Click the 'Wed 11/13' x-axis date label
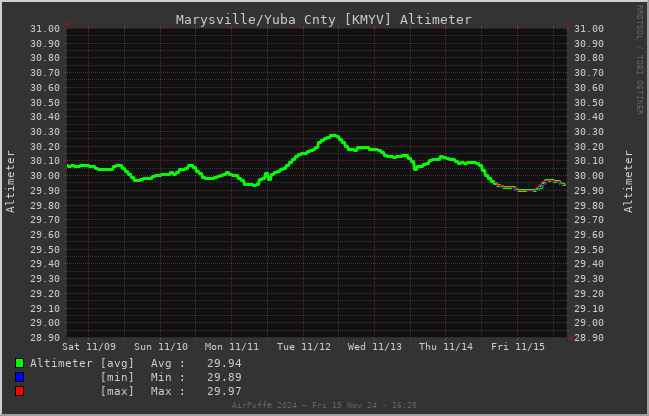This screenshot has width=649, height=416. [x=375, y=346]
